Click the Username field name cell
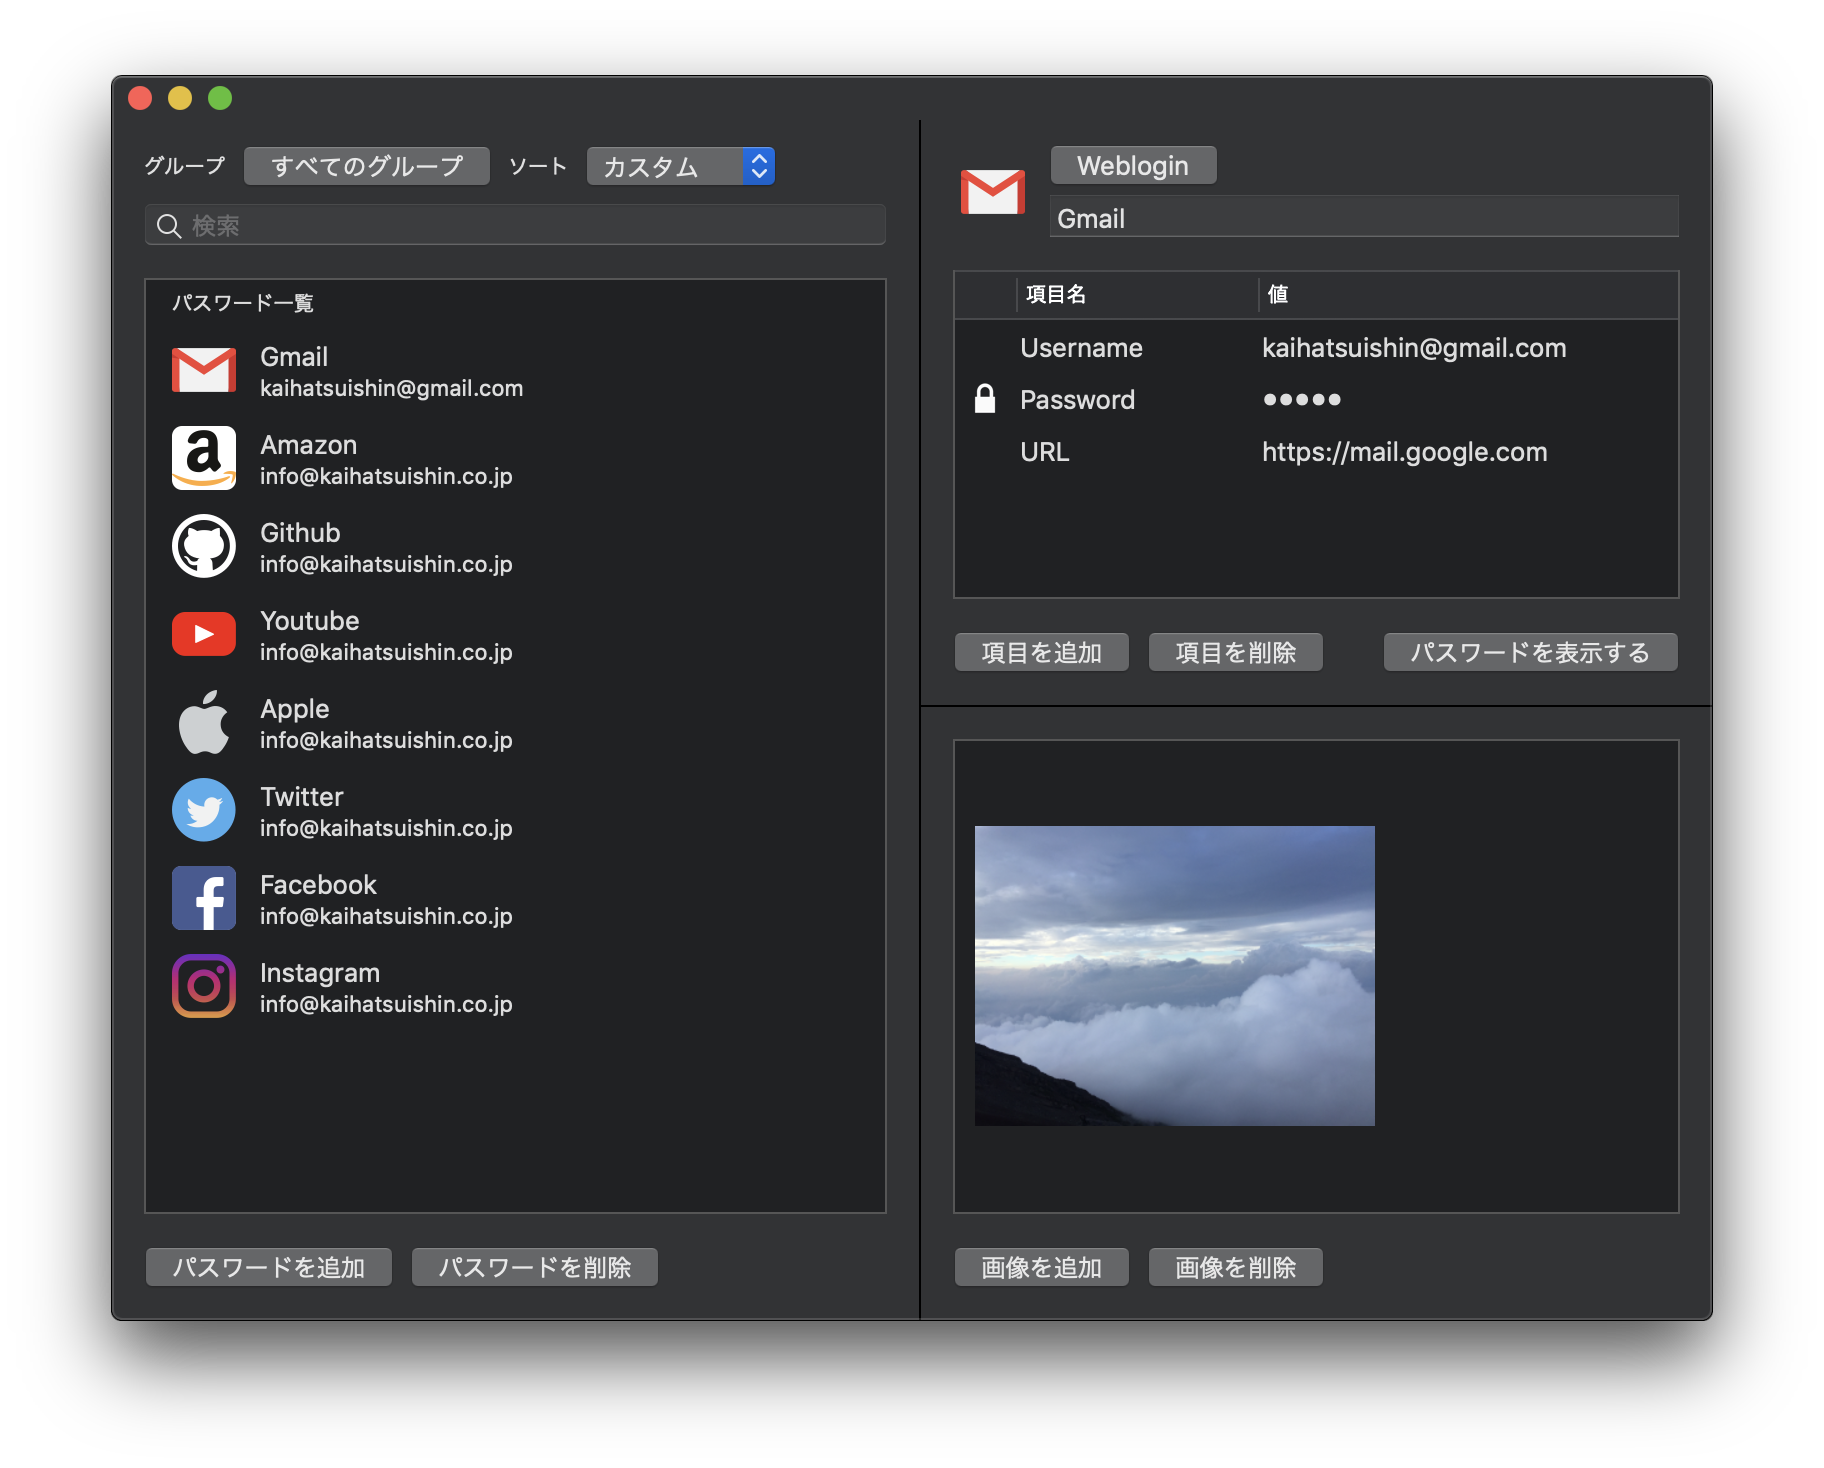Screen dimensions: 1824x1468 coord(1081,348)
